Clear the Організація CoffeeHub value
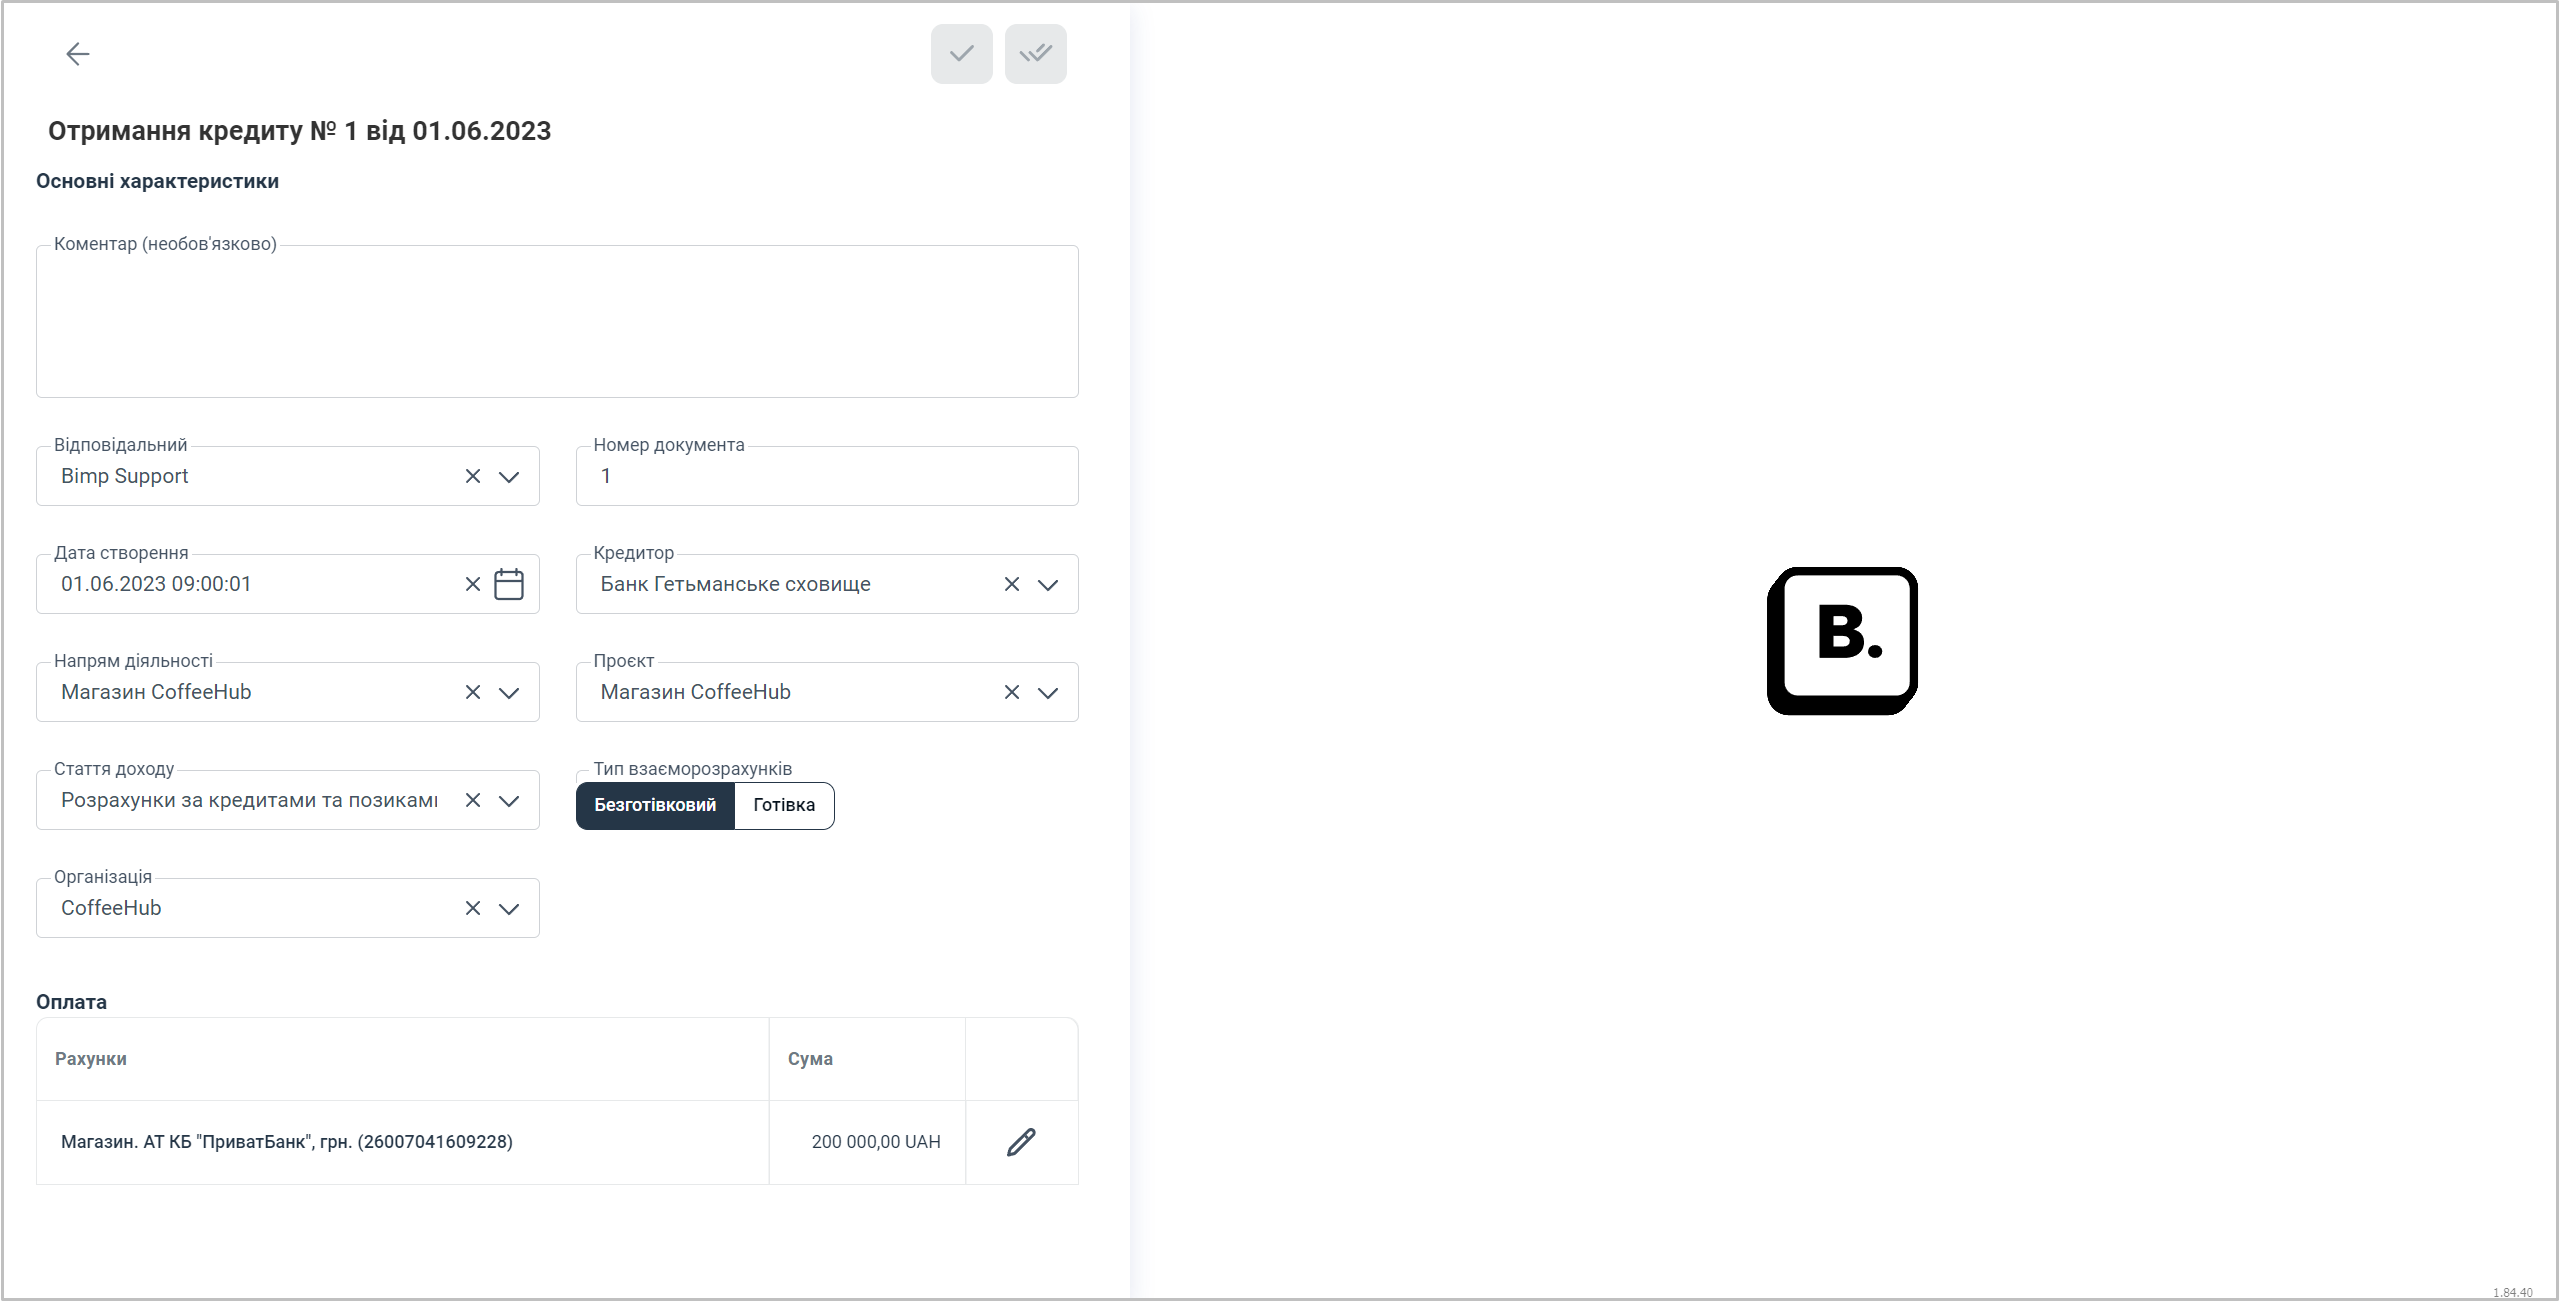Screen dimensions: 2559x1301 pyautogui.click(x=473, y=908)
